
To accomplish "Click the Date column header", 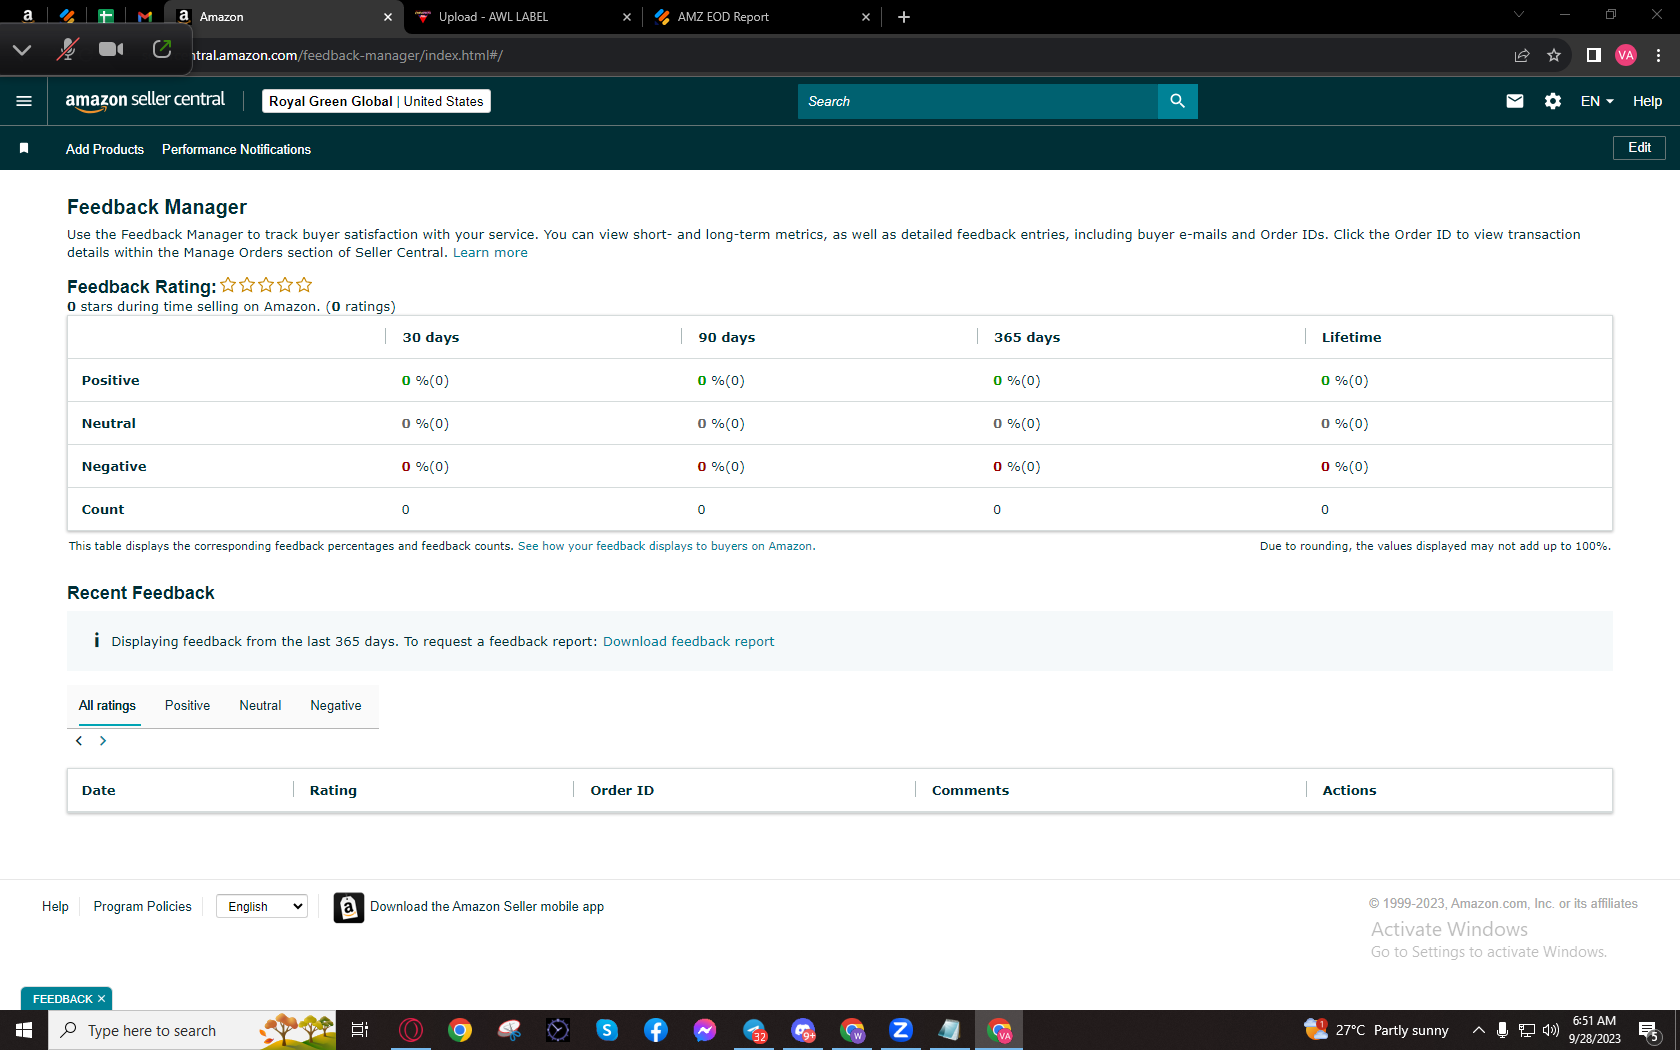I will click(x=98, y=790).
